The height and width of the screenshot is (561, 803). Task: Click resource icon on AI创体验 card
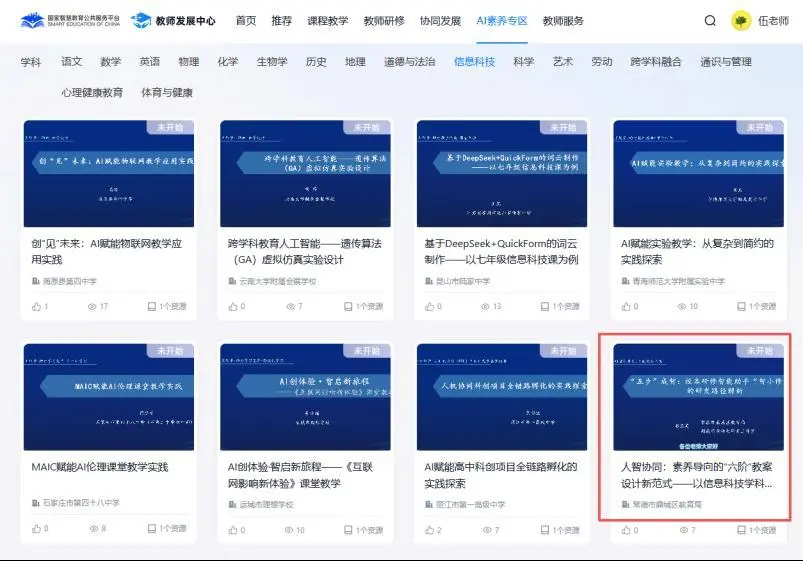[348, 530]
